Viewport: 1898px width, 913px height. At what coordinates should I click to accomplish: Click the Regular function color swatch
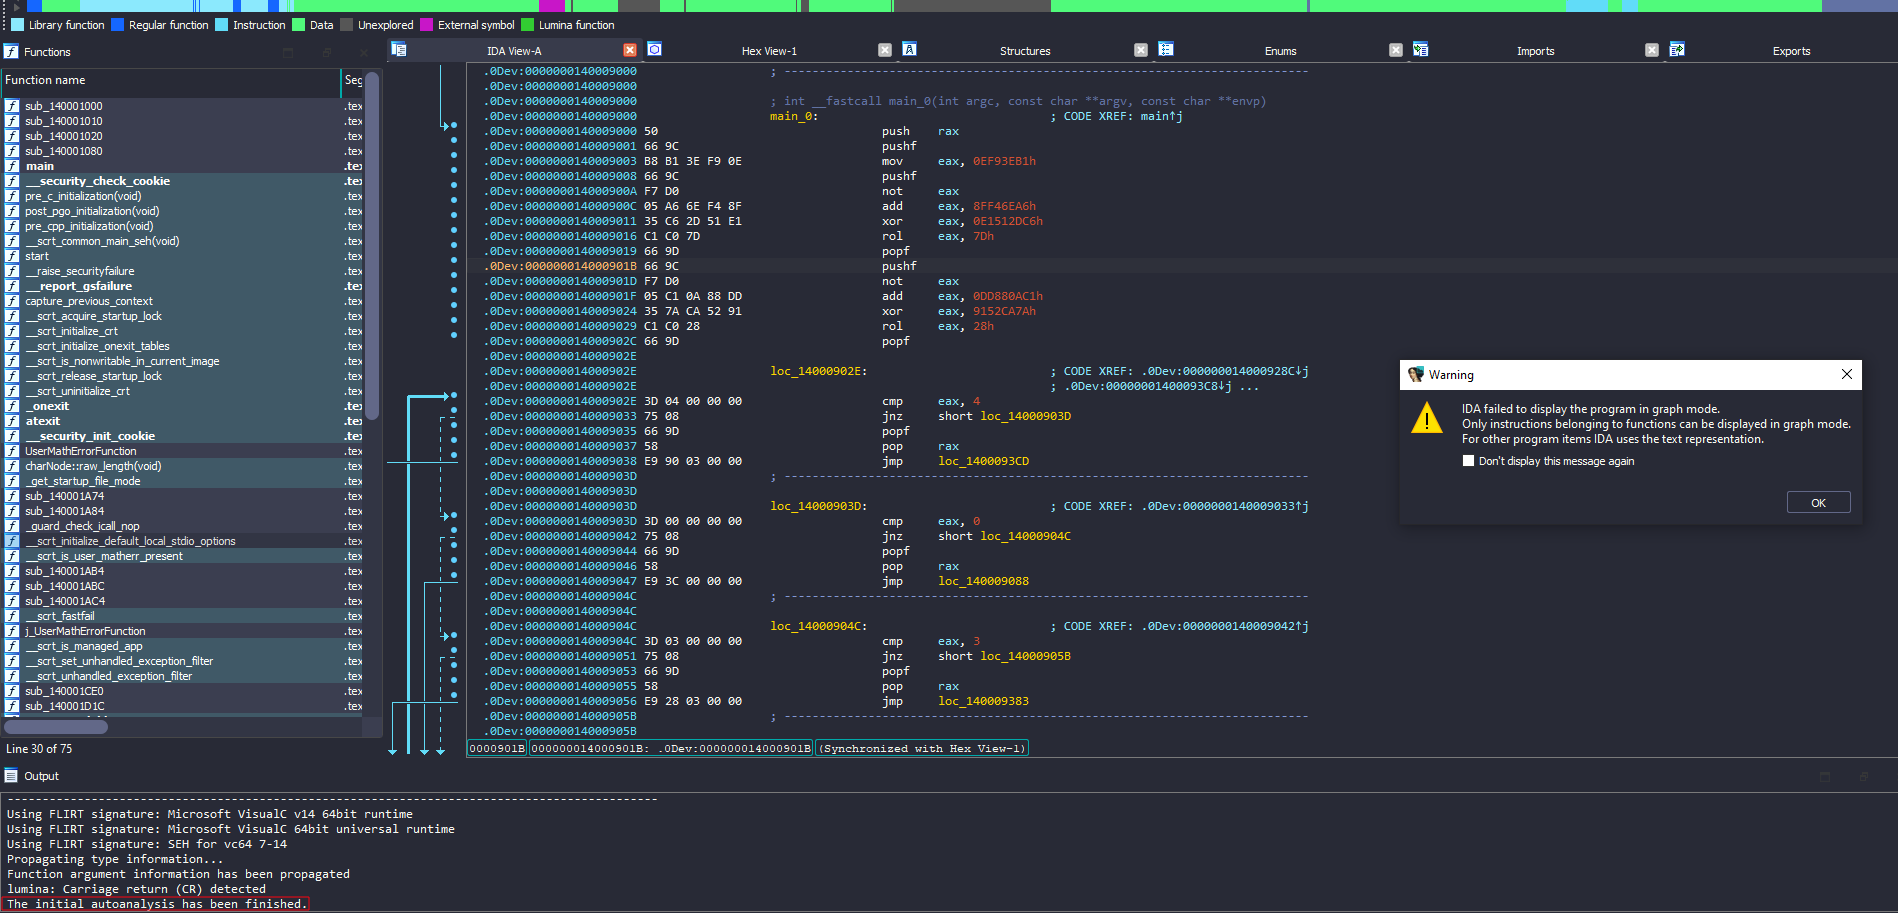118,25
